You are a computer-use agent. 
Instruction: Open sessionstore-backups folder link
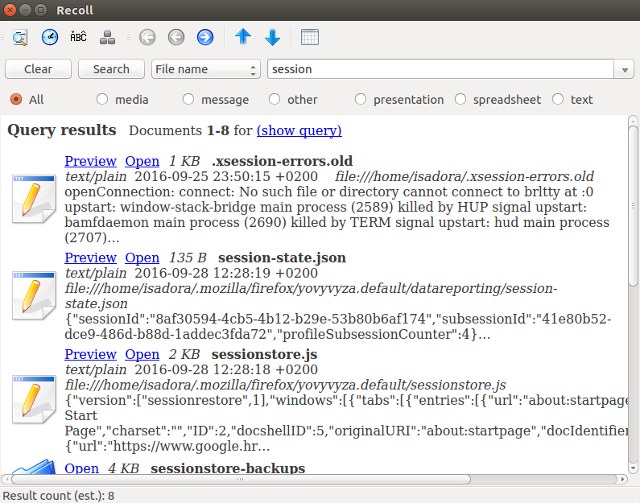(82, 468)
